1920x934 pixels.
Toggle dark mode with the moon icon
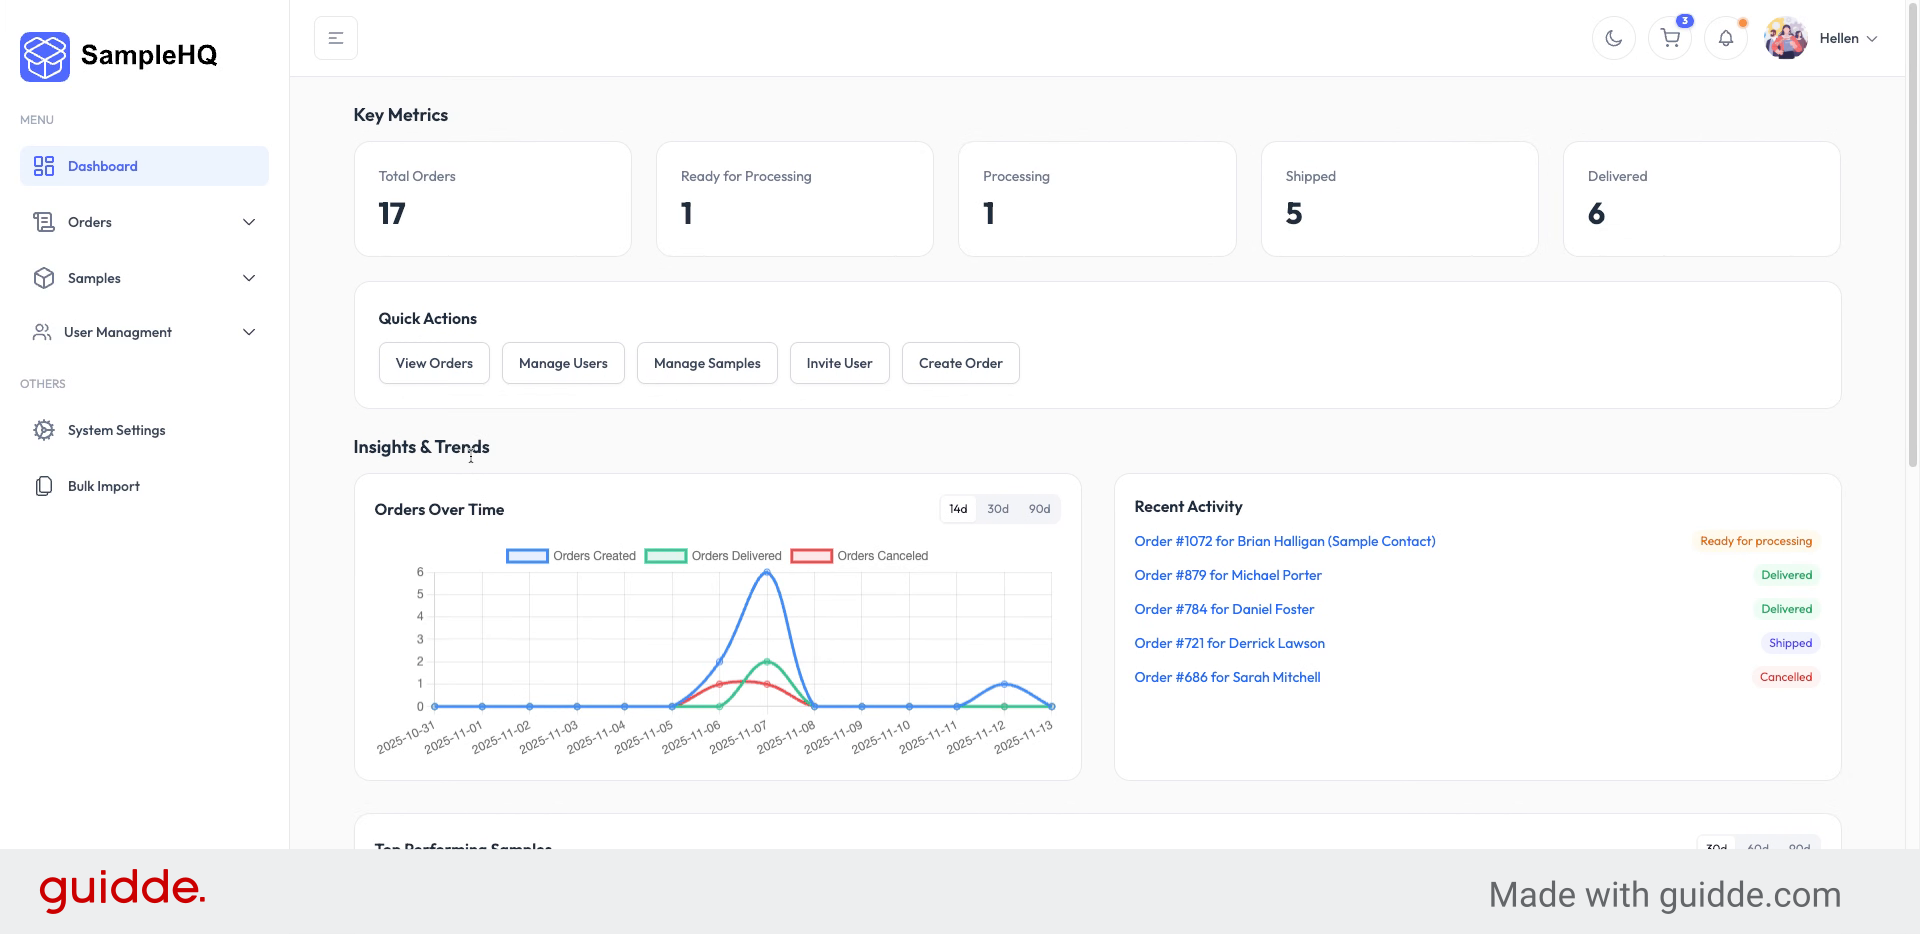(1613, 38)
